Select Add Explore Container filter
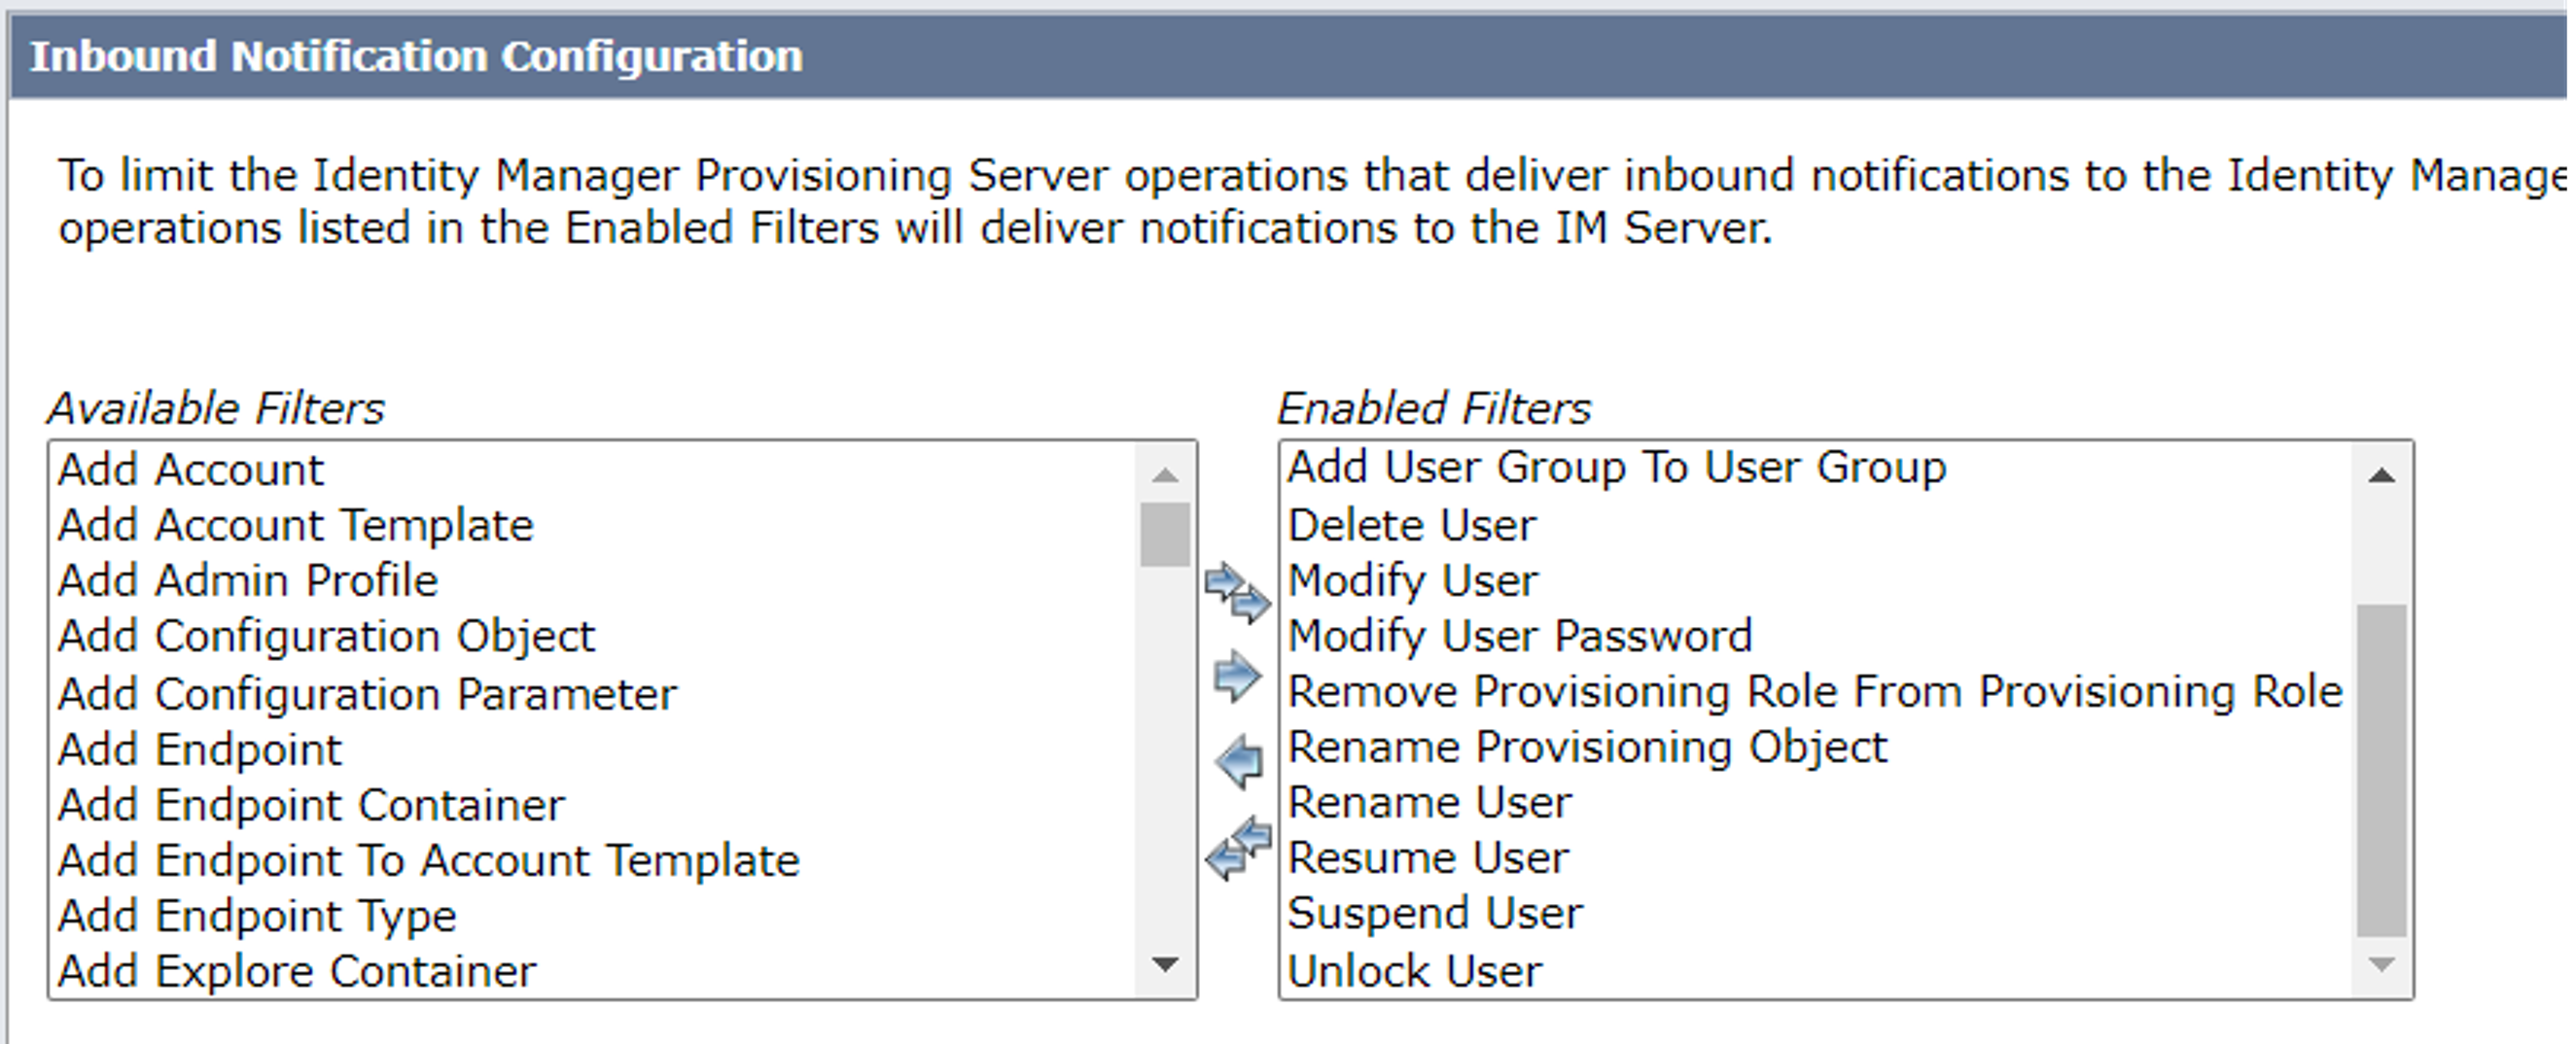Screen dimensions: 2576x1044 pyautogui.click(x=297, y=971)
